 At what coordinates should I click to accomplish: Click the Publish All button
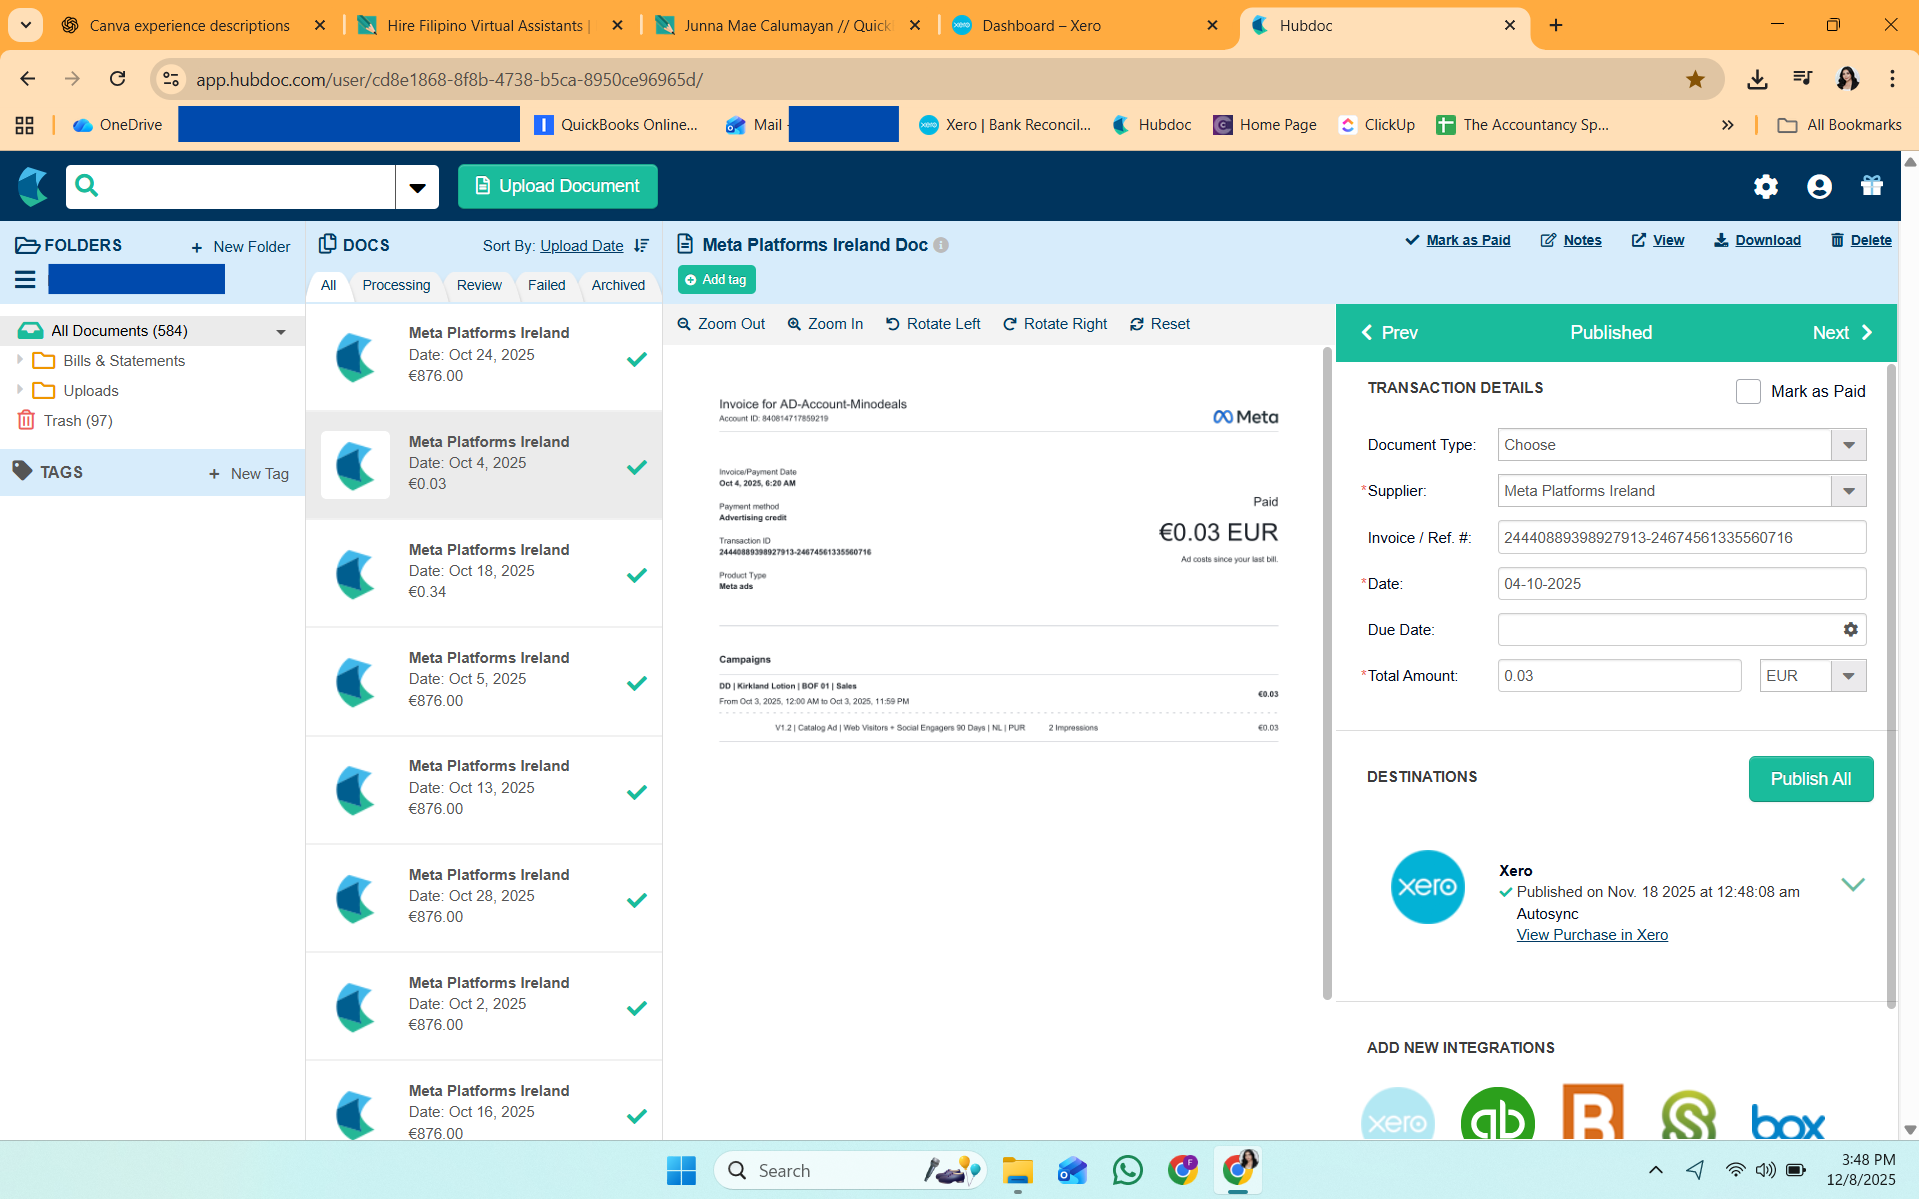(1810, 779)
